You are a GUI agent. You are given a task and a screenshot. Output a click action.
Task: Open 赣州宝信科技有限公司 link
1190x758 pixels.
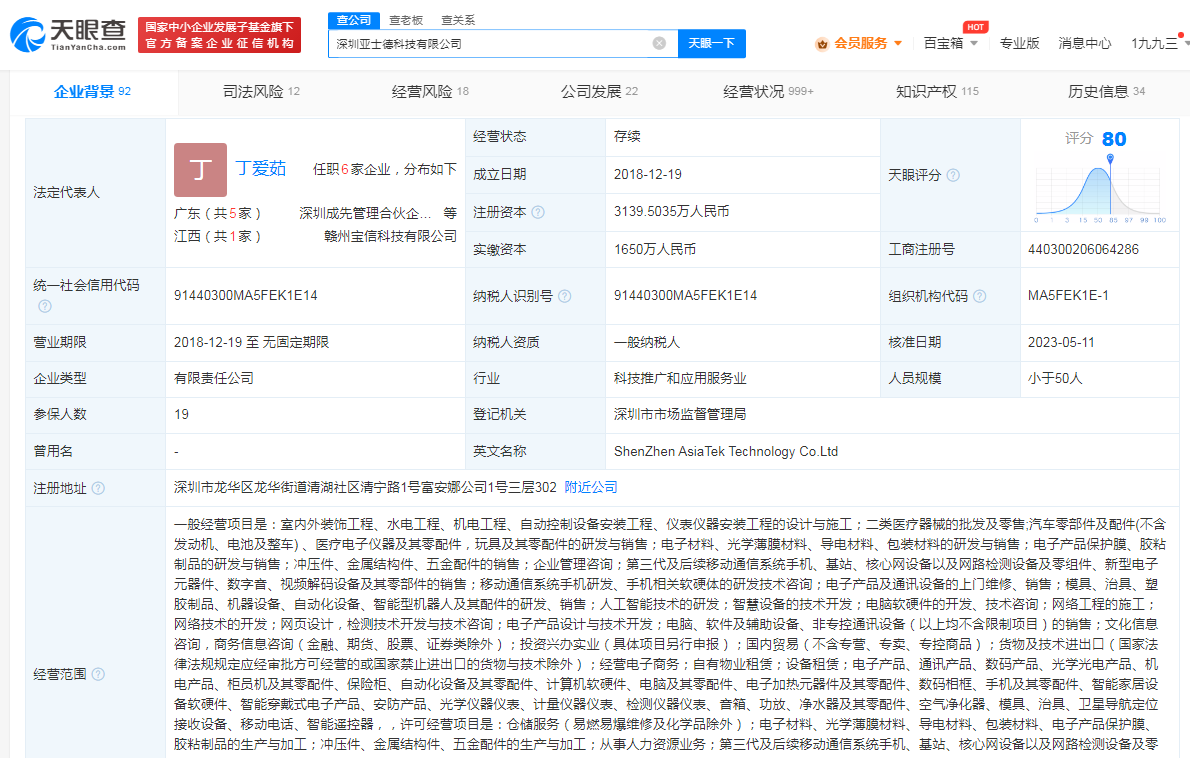pyautogui.click(x=390, y=236)
